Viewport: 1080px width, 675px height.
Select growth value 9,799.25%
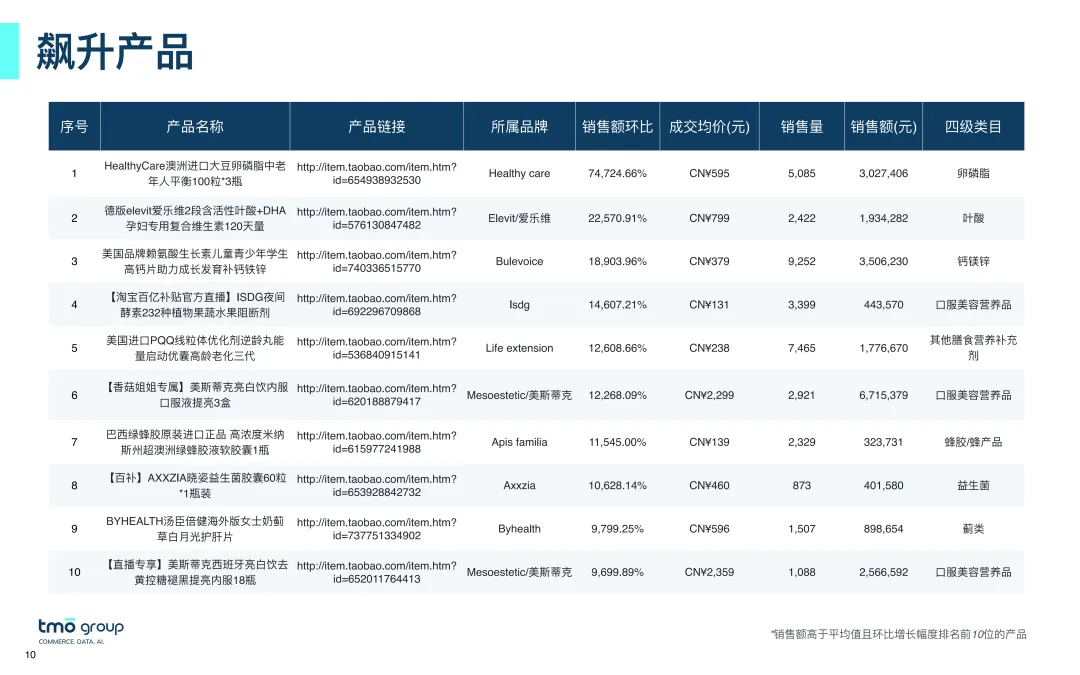pyautogui.click(x=617, y=529)
